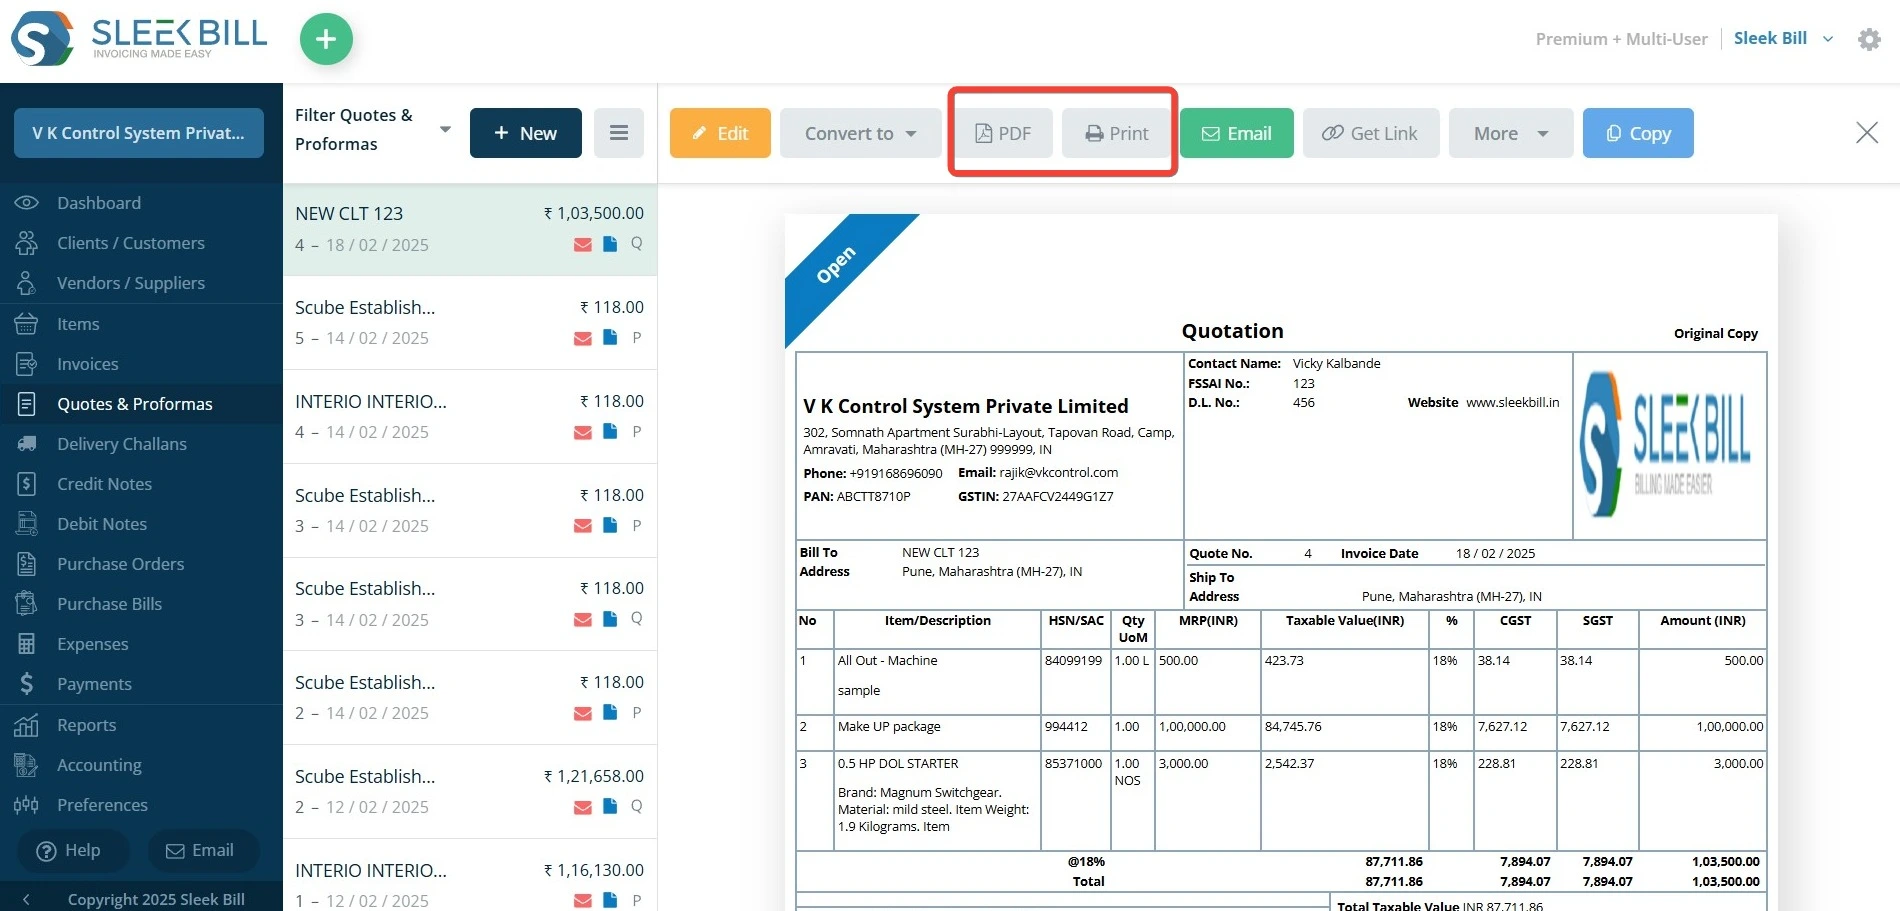This screenshot has height=911, width=1900.
Task: Open the Scube quote worth ₹1,21,658.00
Action: click(x=470, y=791)
